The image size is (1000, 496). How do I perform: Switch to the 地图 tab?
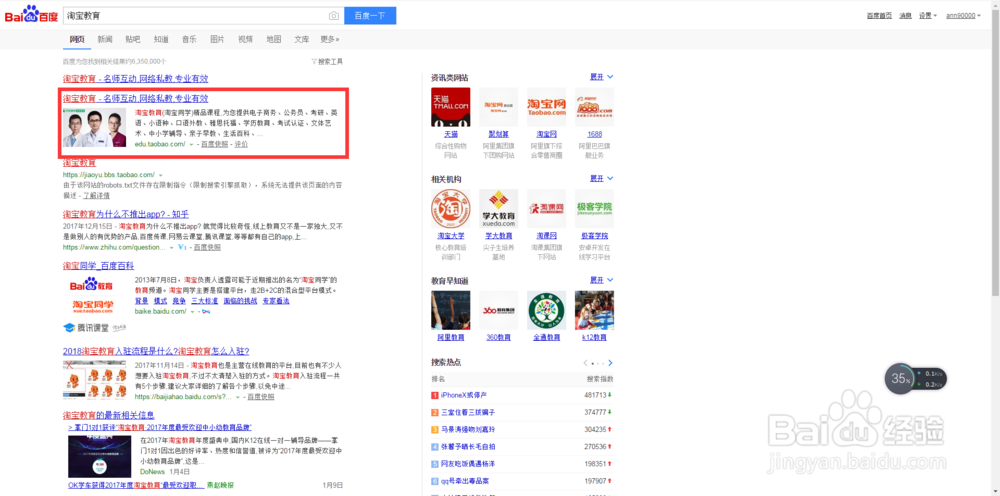click(x=274, y=40)
